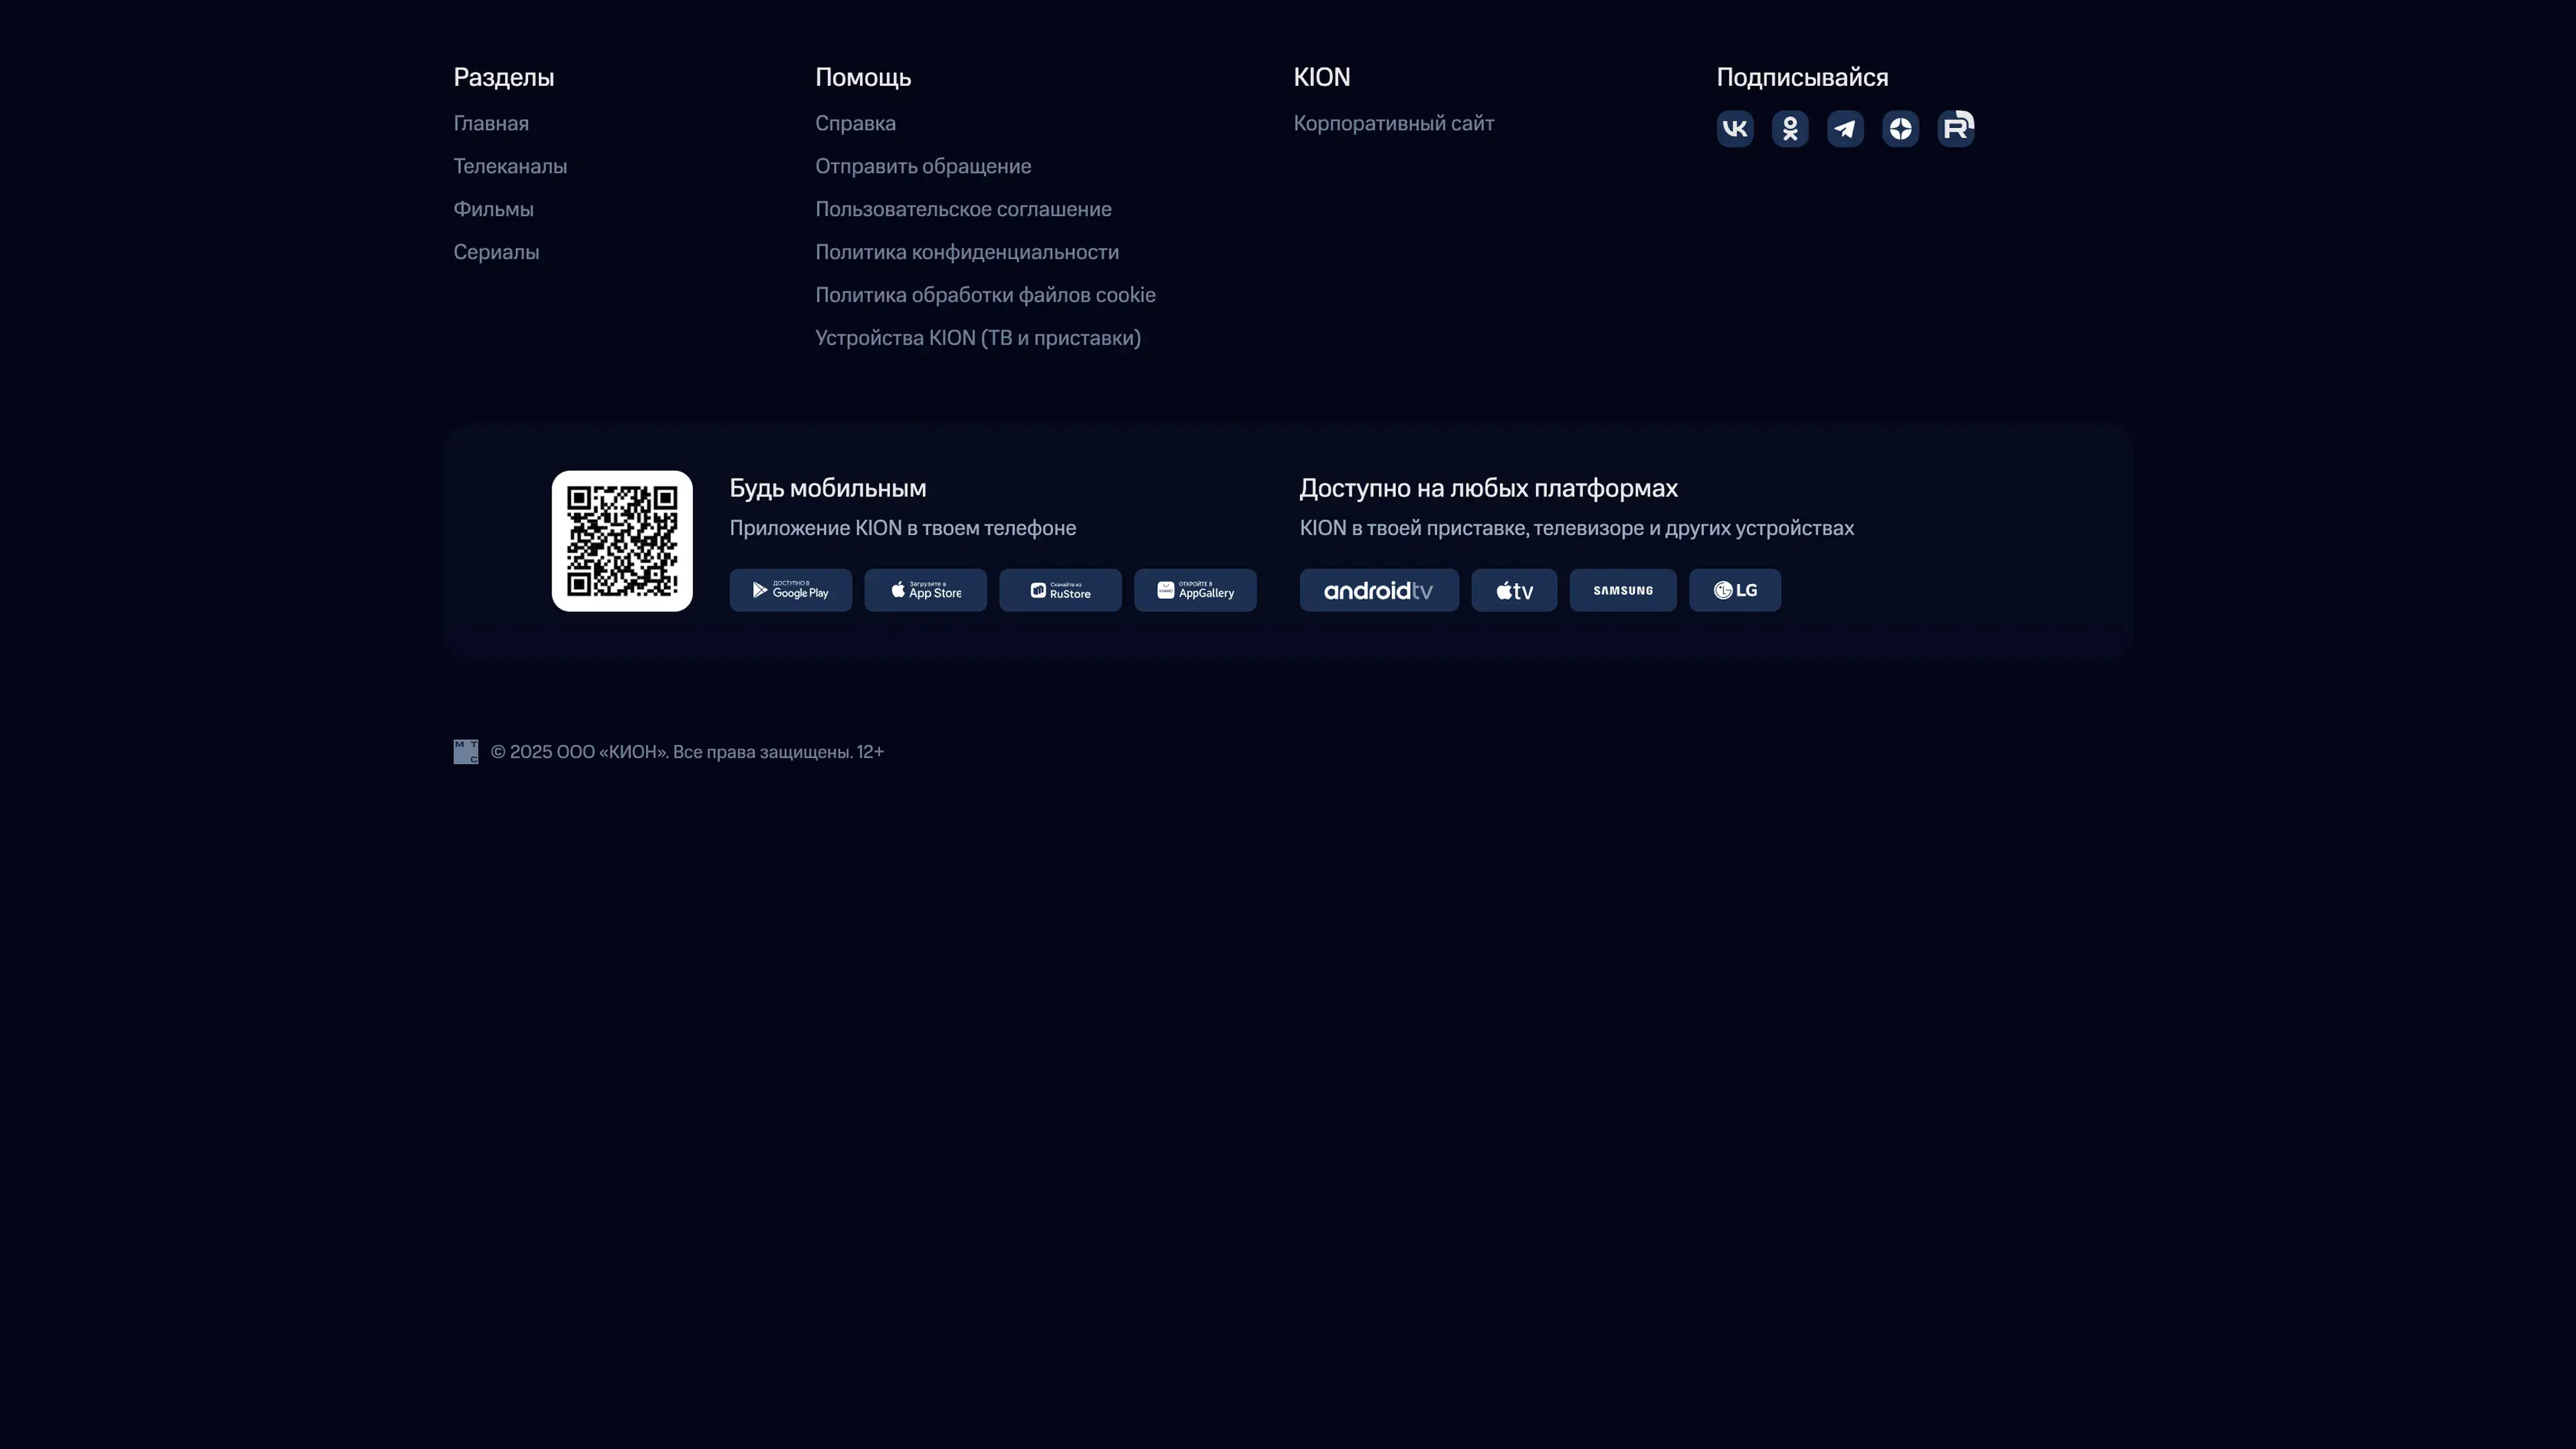Open the AppGallery download badge
The height and width of the screenshot is (1449, 2576).
click(x=1195, y=590)
